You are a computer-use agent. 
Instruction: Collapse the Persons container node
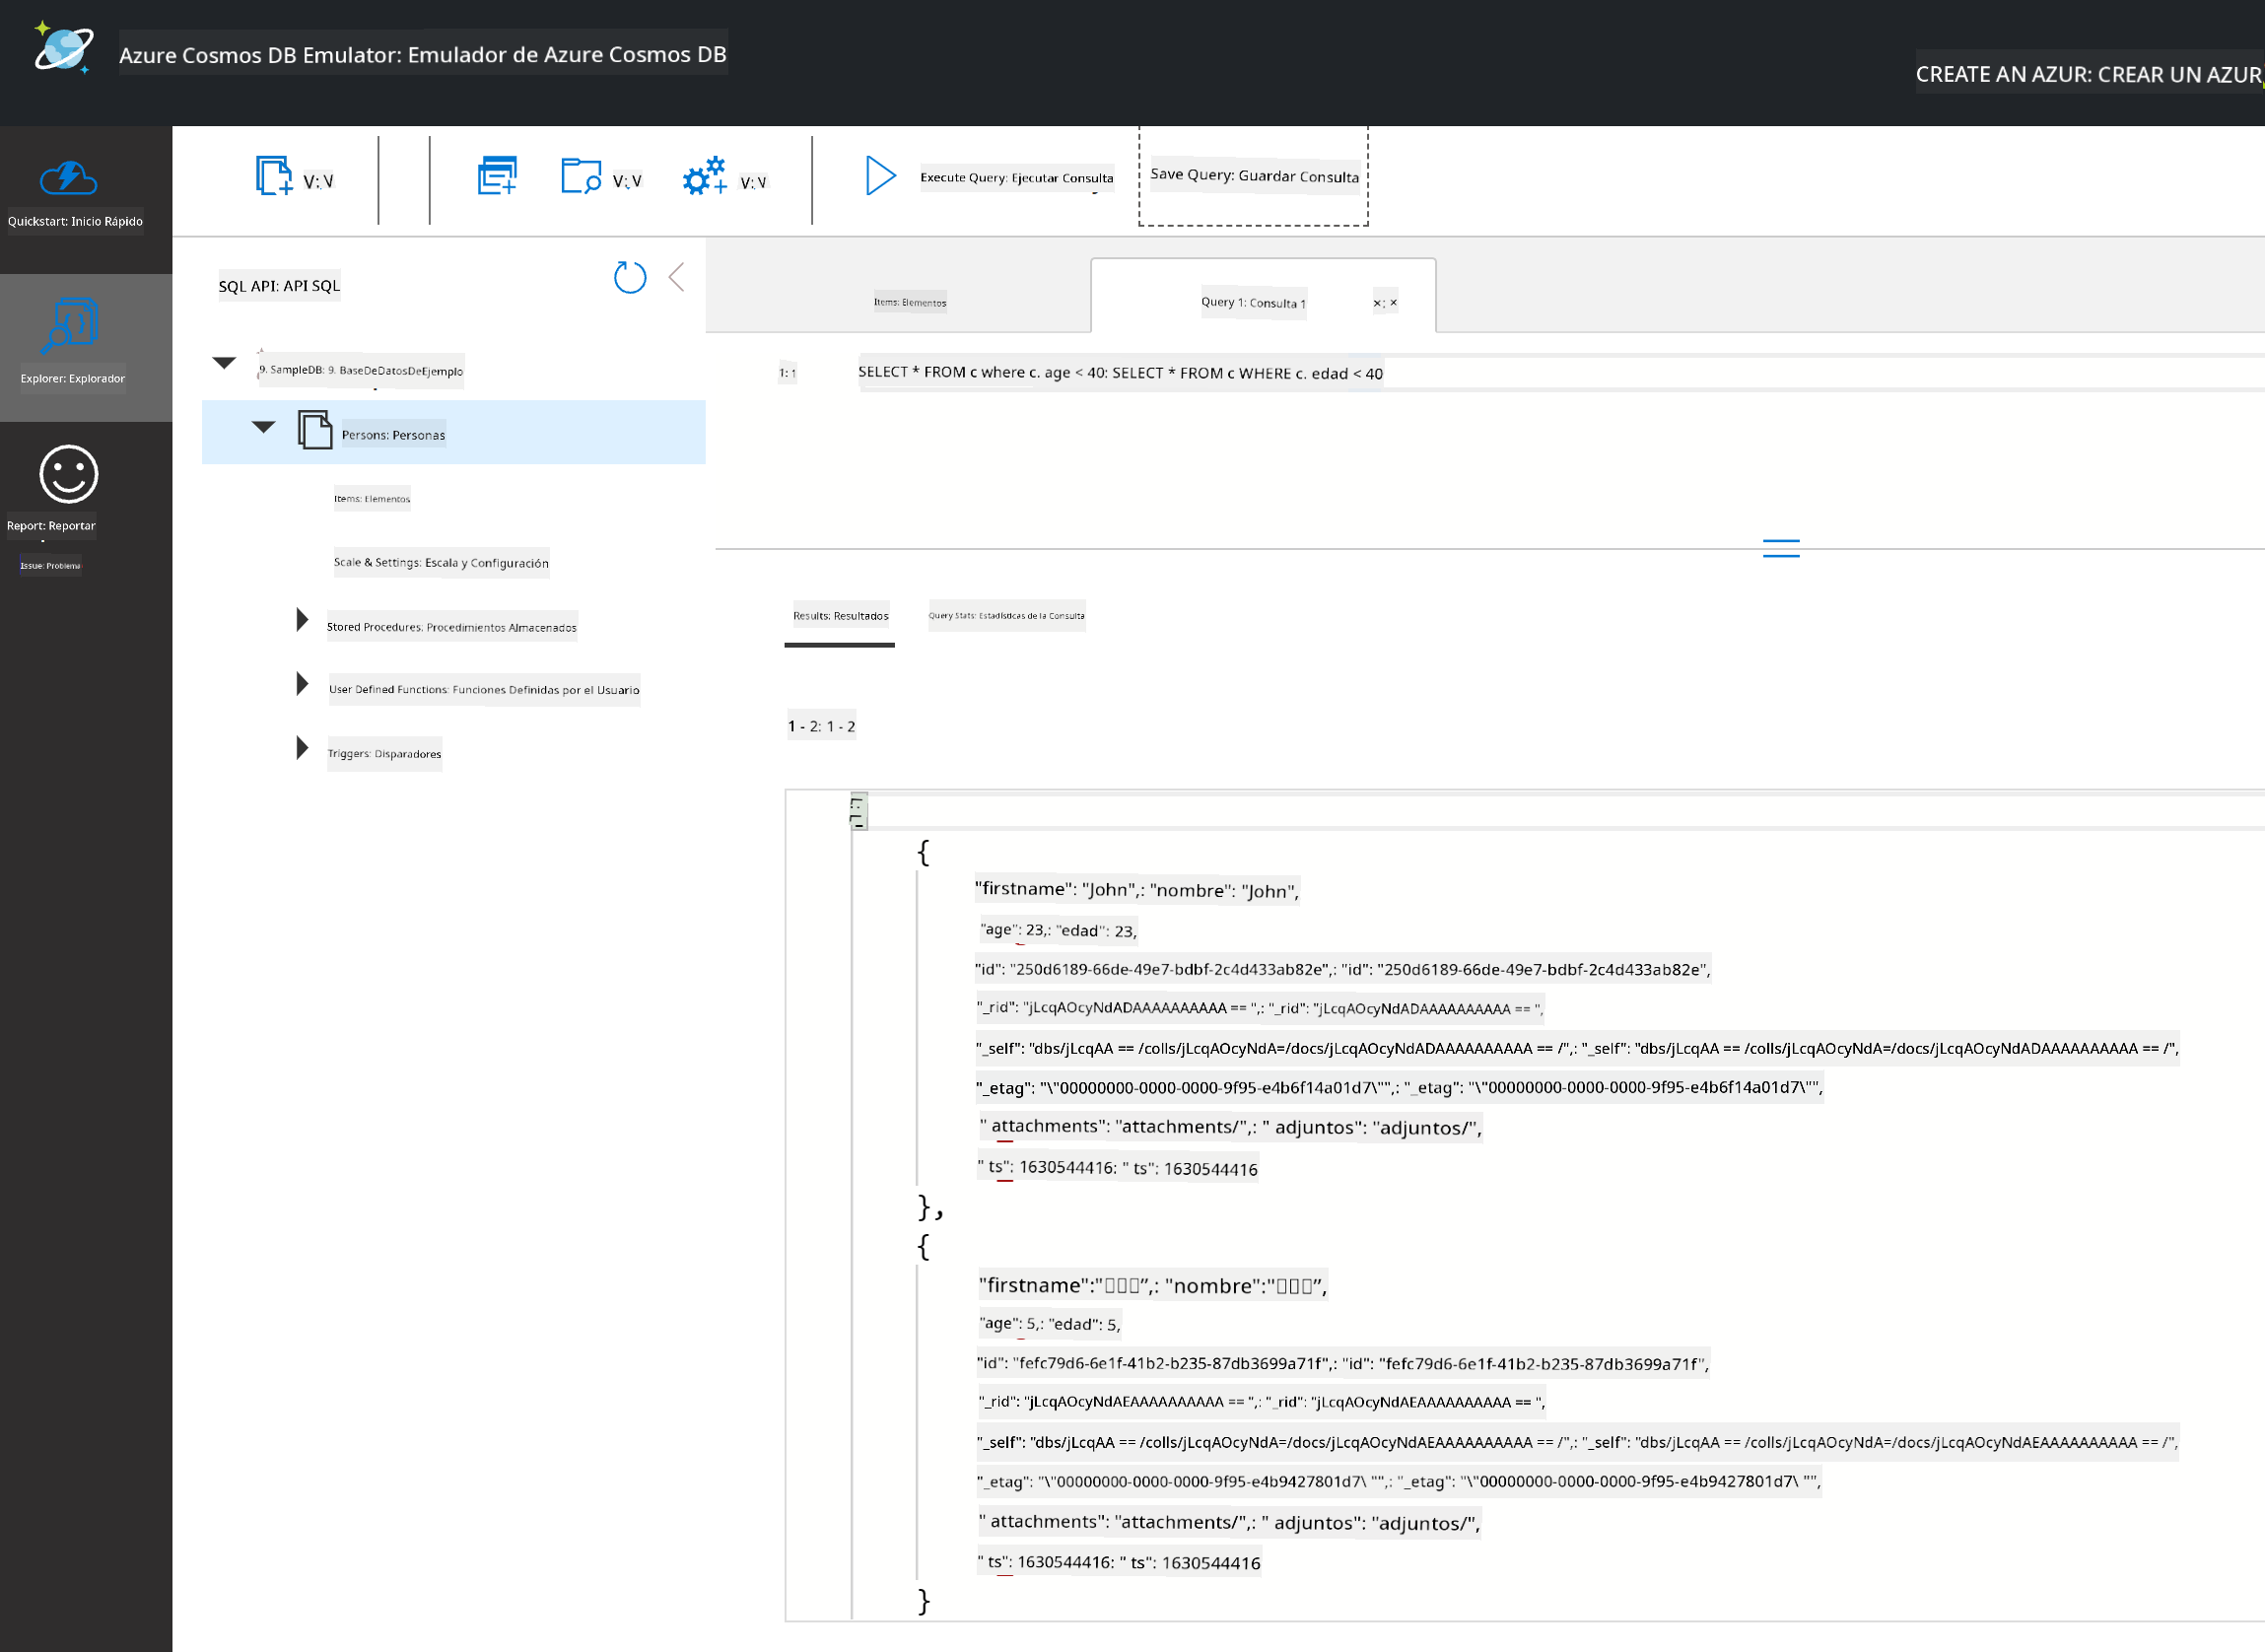[x=264, y=427]
